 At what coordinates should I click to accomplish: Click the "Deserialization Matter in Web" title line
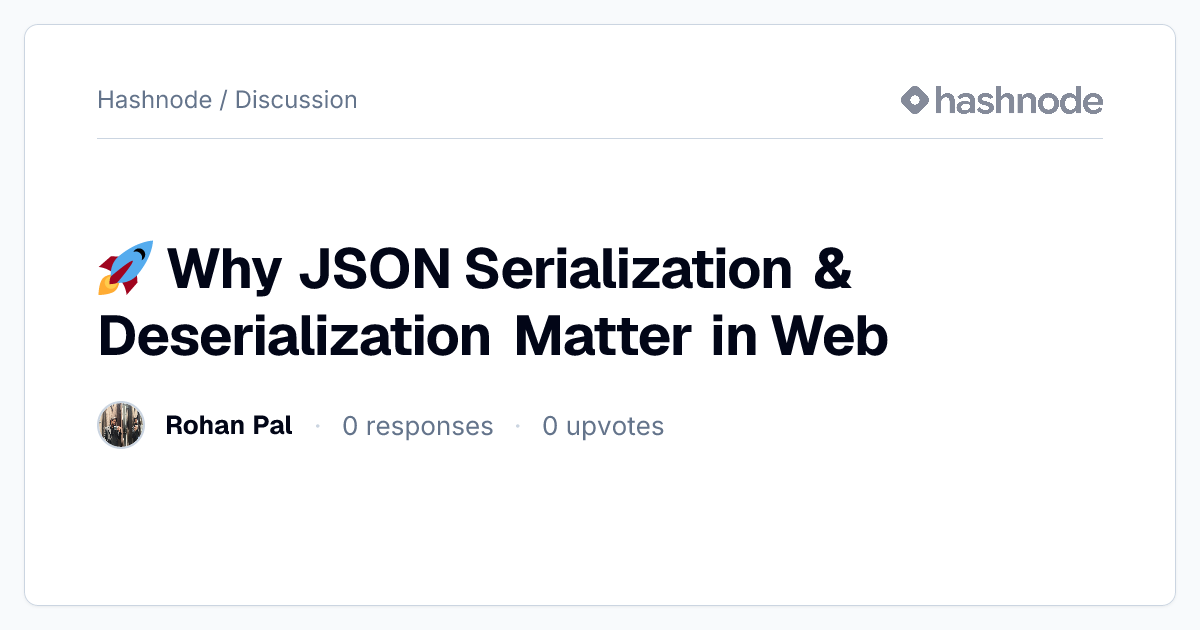tap(493, 337)
